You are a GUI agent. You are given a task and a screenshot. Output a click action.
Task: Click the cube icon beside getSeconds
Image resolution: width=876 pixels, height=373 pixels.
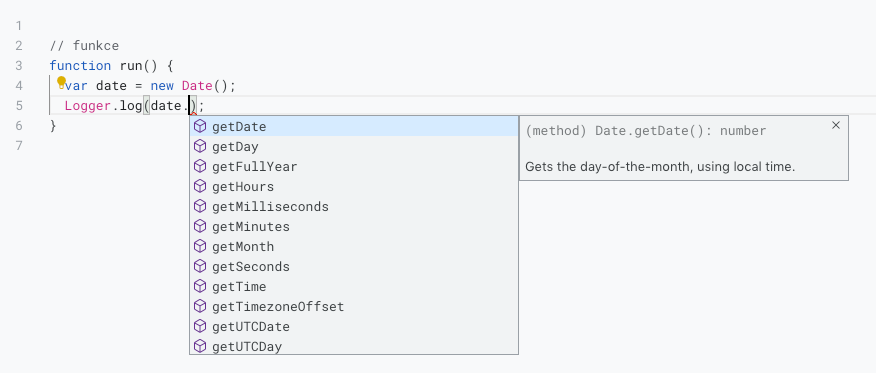point(200,266)
